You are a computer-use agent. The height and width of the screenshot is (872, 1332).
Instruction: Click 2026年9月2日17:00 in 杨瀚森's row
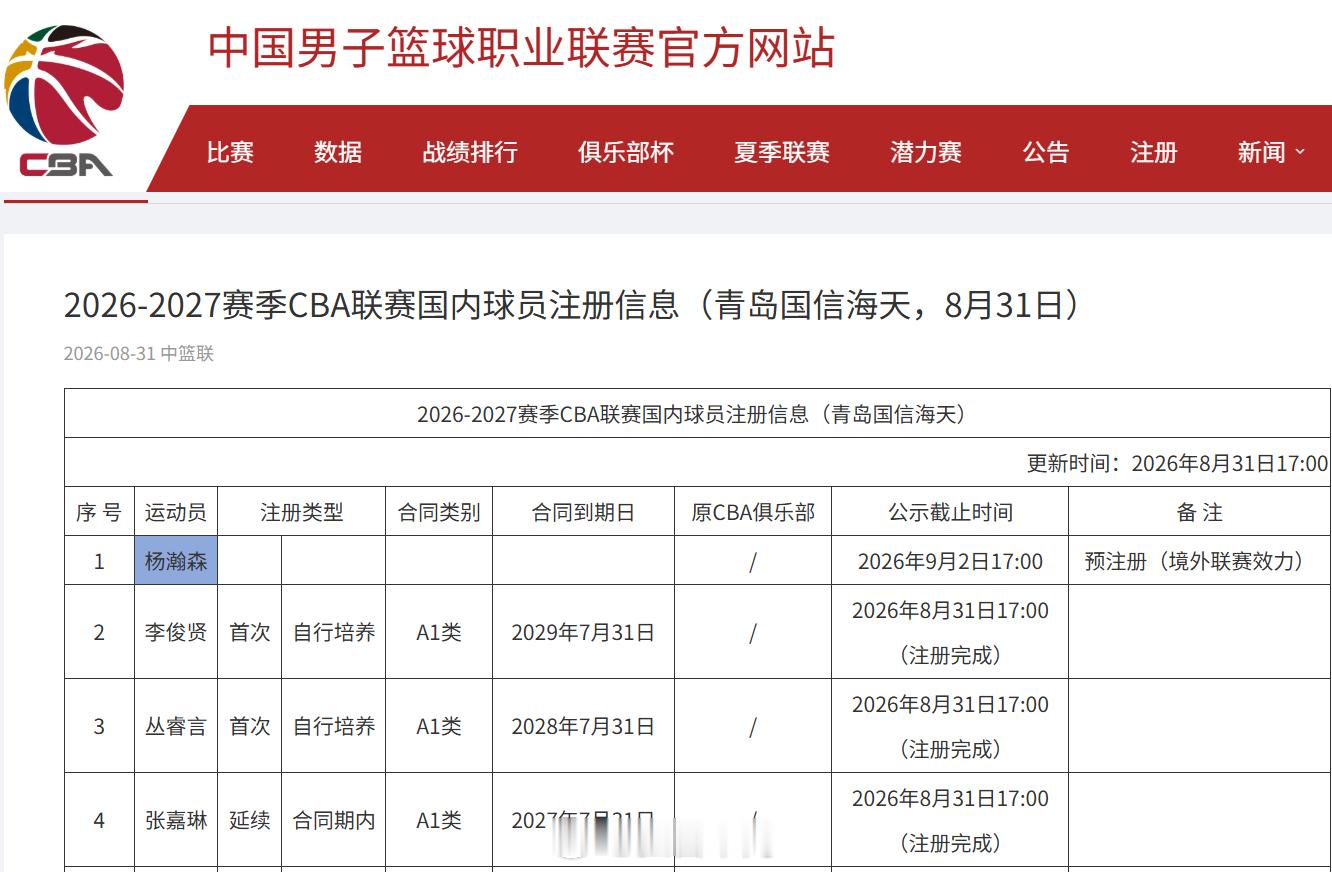(x=950, y=561)
